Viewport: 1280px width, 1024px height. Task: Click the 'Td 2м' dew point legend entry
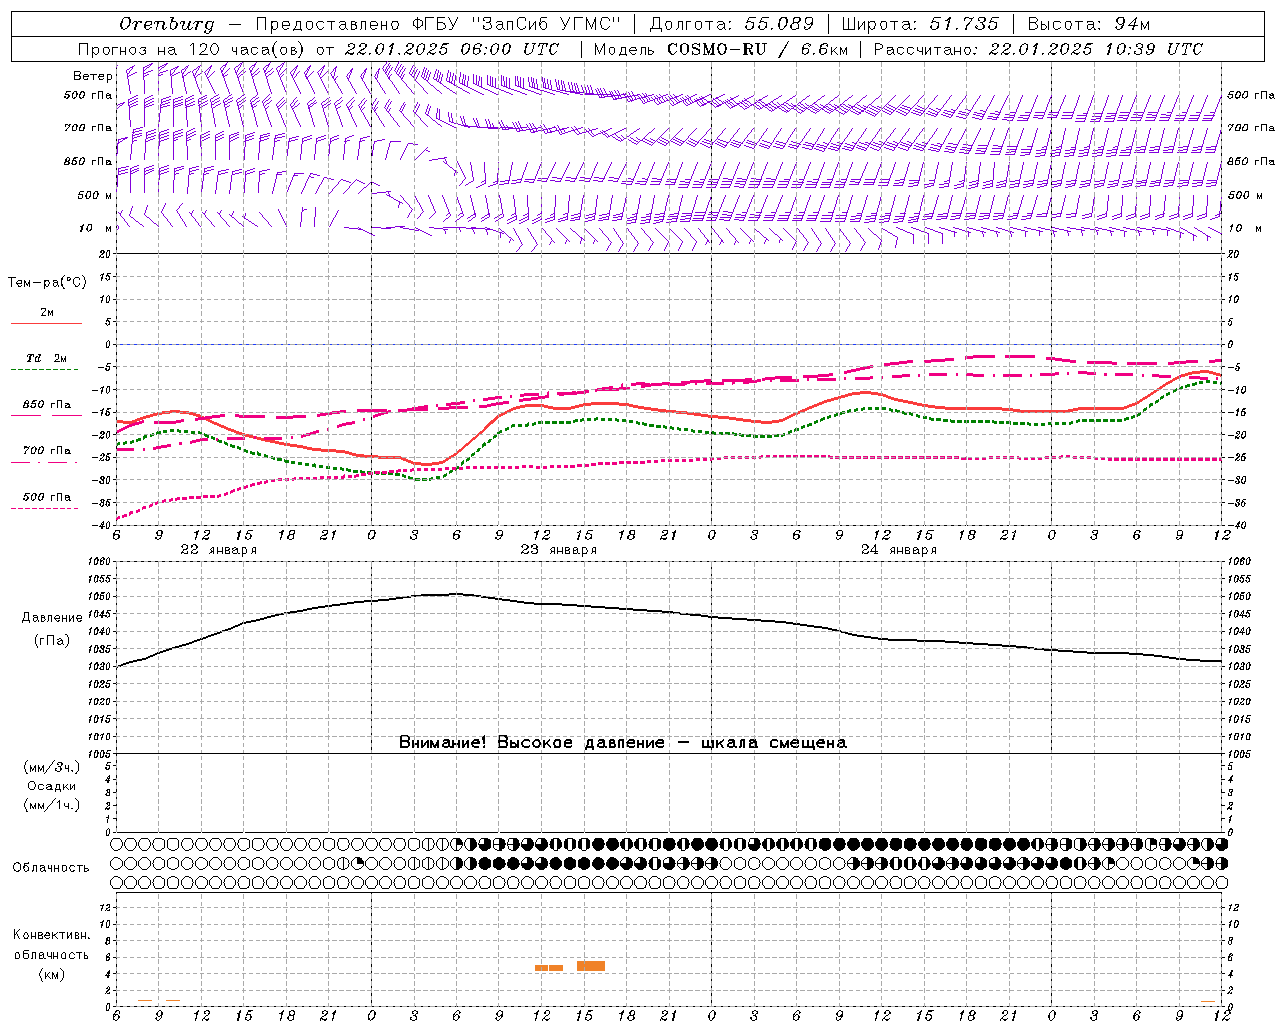tap(46, 358)
